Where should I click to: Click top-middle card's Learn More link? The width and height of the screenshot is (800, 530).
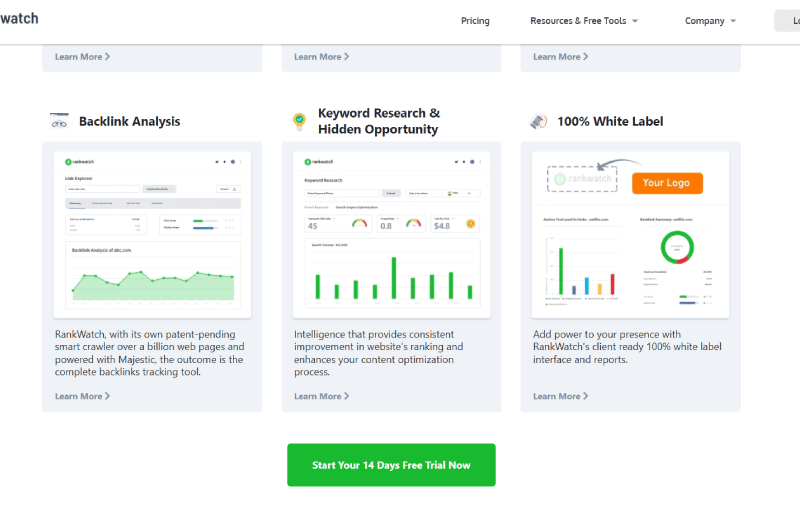coord(321,57)
